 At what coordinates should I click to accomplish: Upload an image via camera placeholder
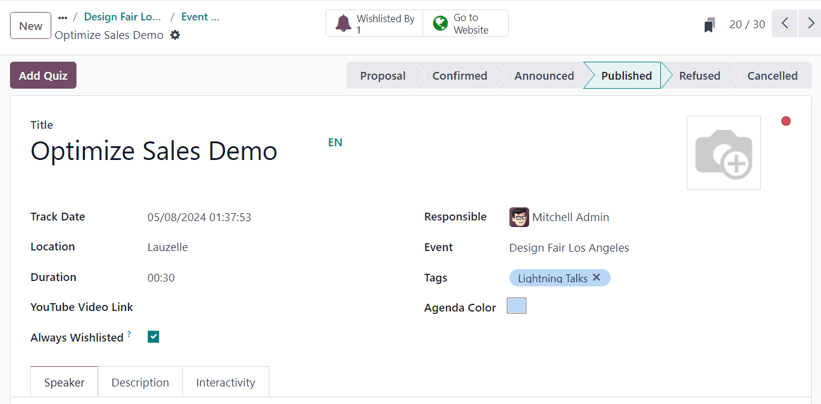(723, 153)
